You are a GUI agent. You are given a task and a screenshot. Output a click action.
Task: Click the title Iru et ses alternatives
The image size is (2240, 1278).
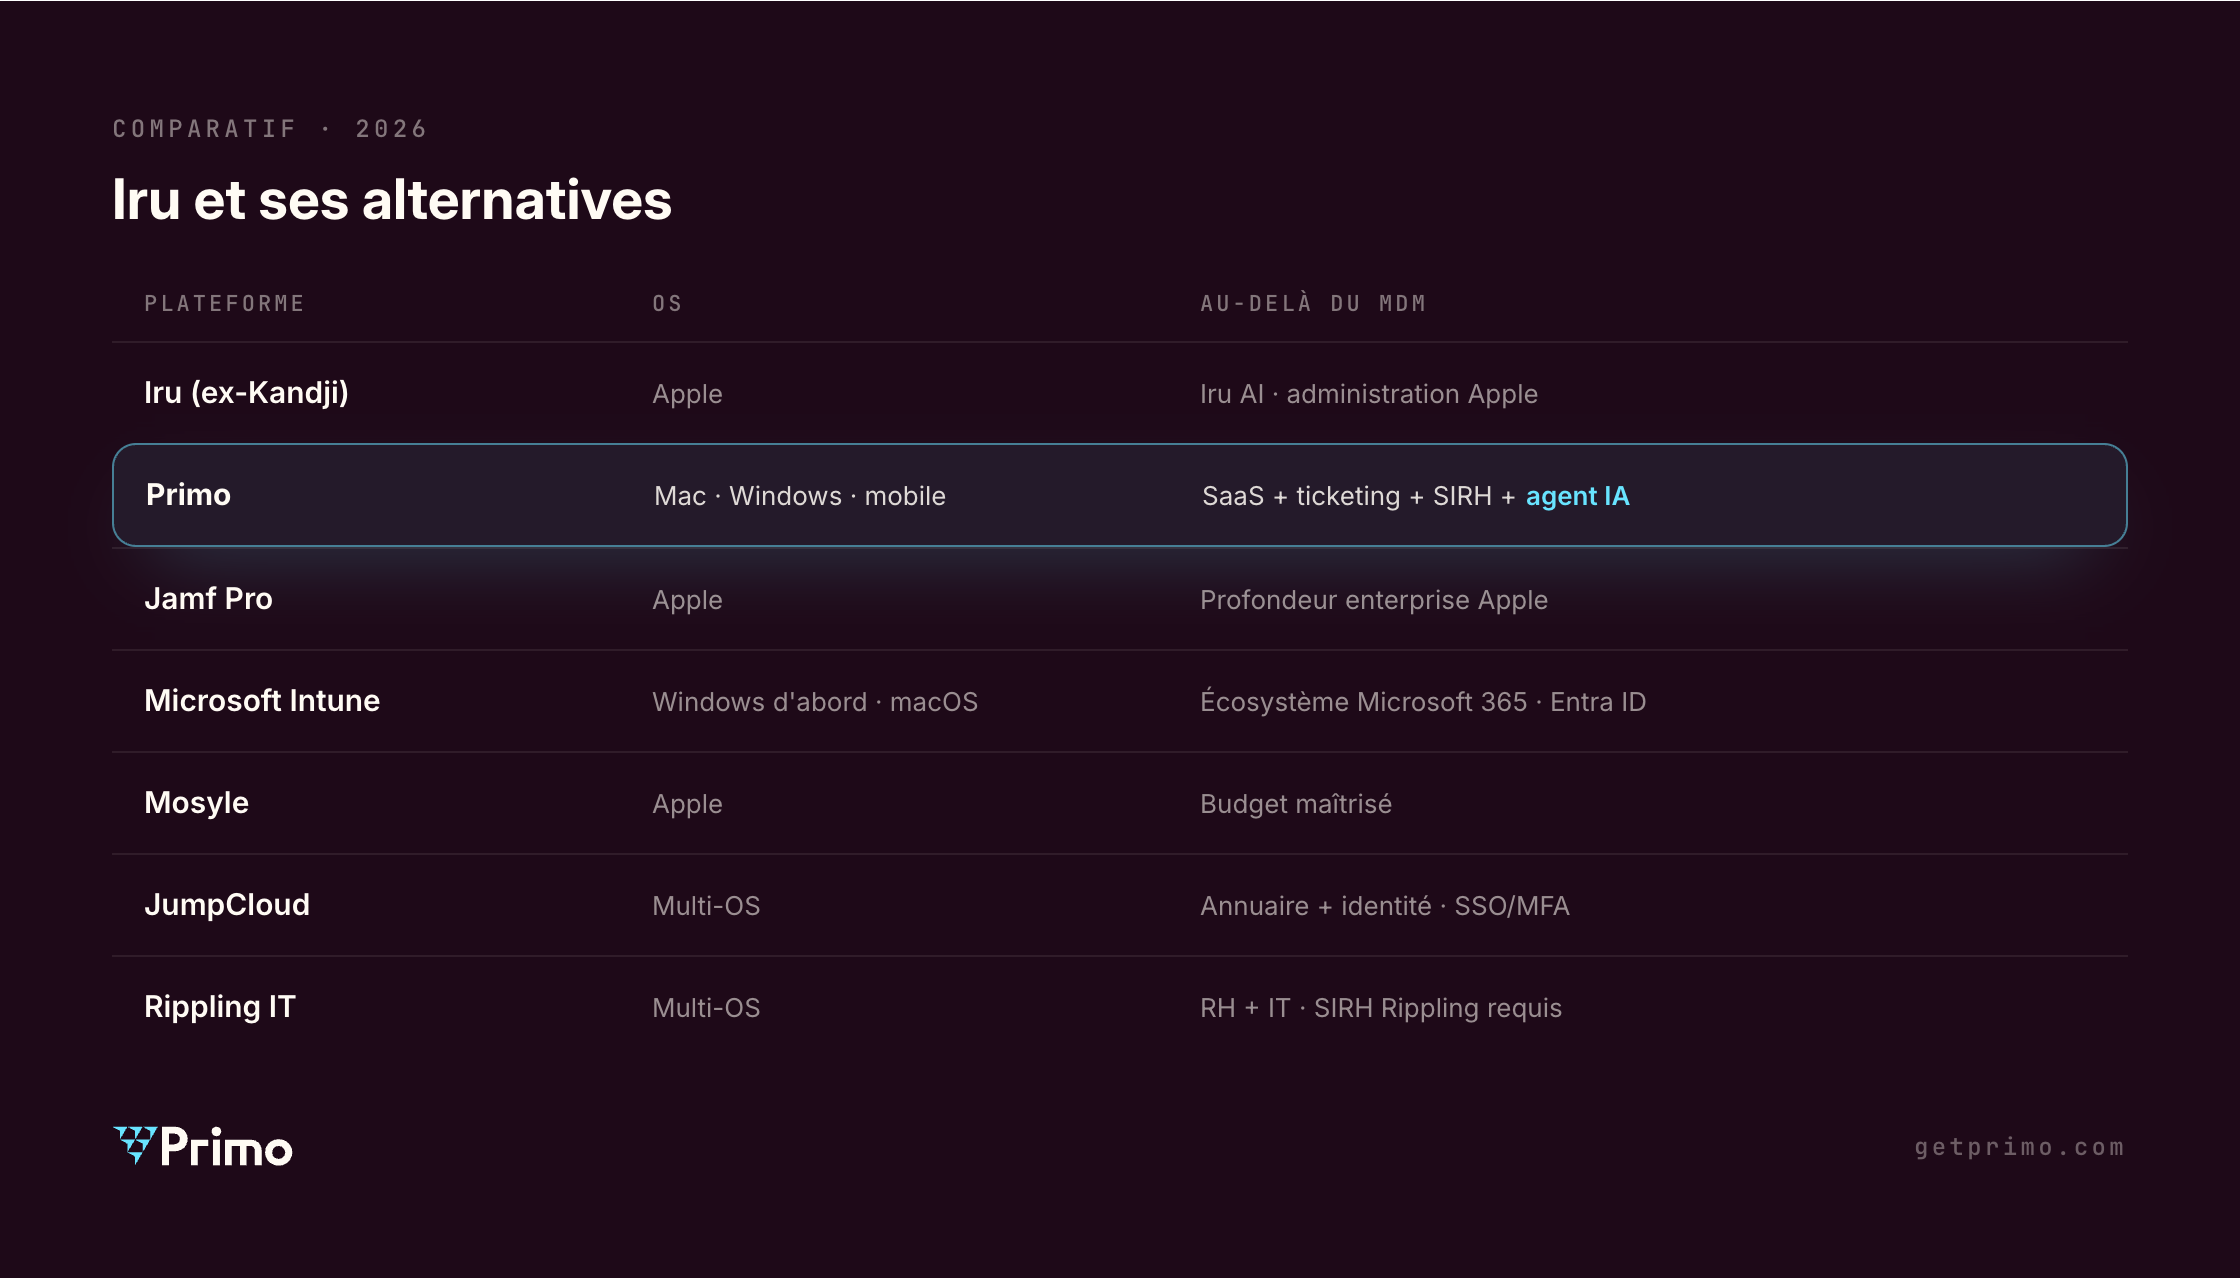click(392, 200)
